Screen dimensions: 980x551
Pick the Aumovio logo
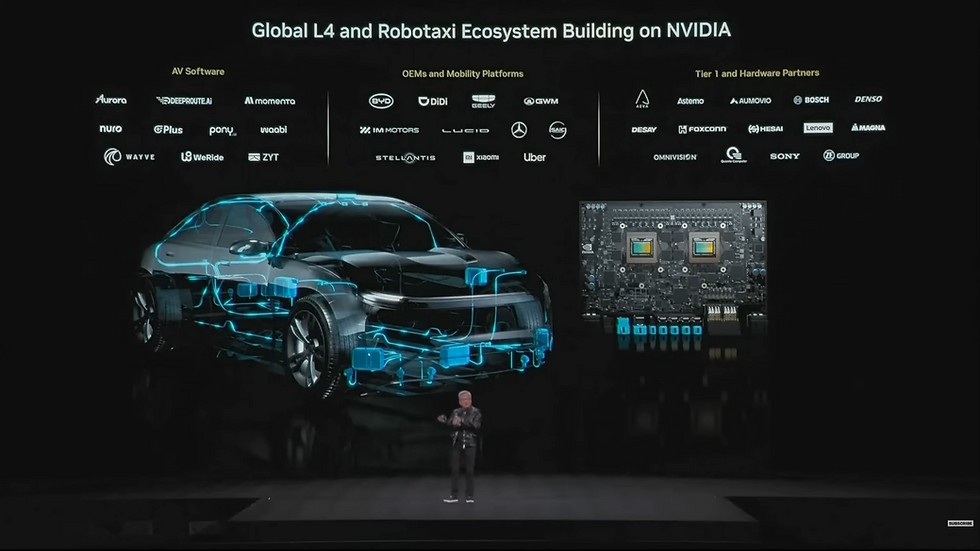pos(750,101)
